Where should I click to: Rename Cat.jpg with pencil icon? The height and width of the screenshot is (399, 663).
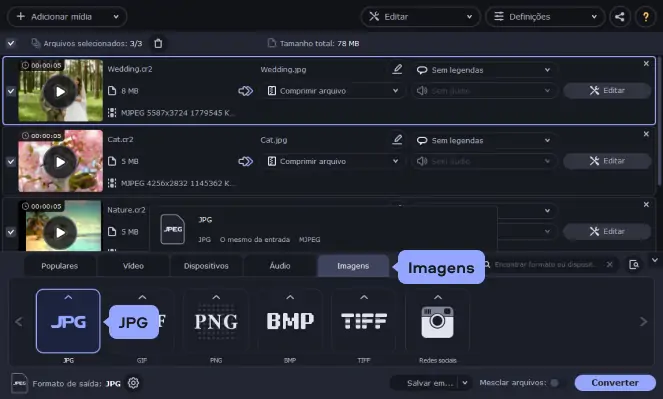(397, 139)
